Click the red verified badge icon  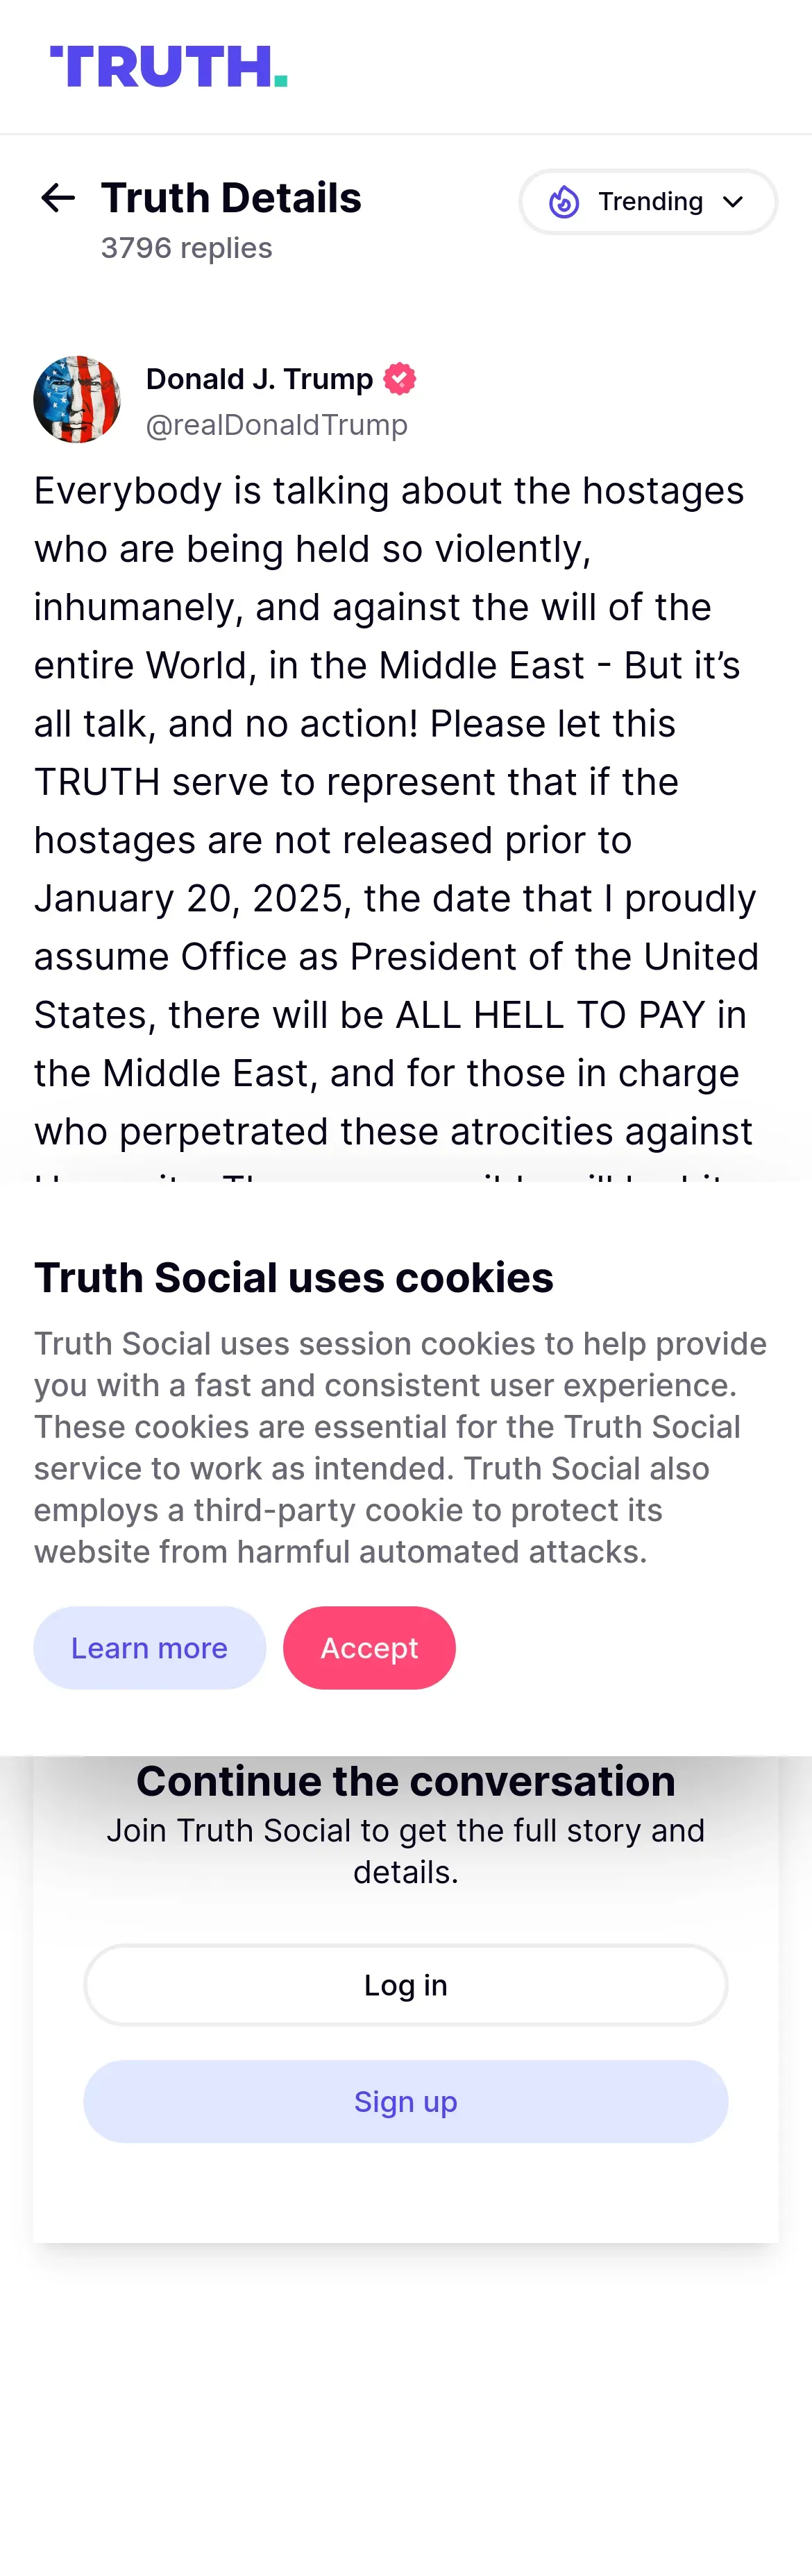tap(400, 379)
